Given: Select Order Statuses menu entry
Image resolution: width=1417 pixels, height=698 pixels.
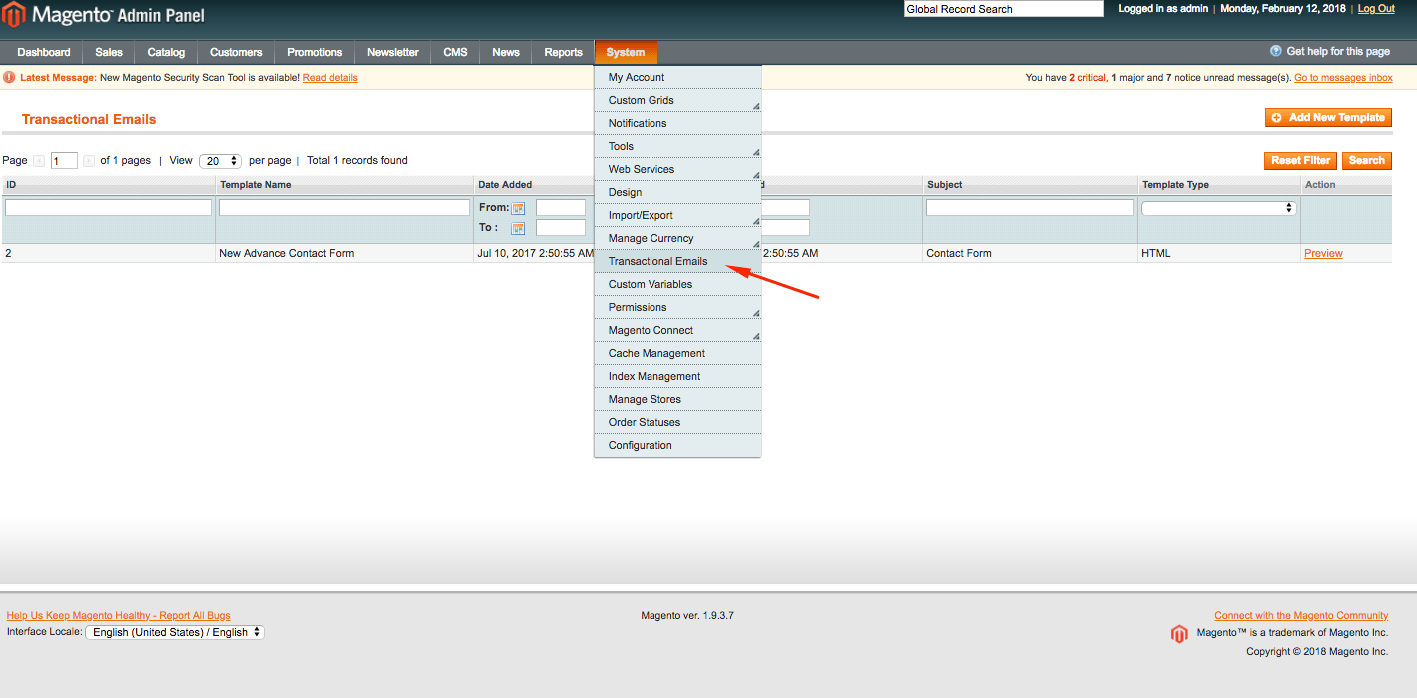Looking at the screenshot, I should (x=678, y=422).
